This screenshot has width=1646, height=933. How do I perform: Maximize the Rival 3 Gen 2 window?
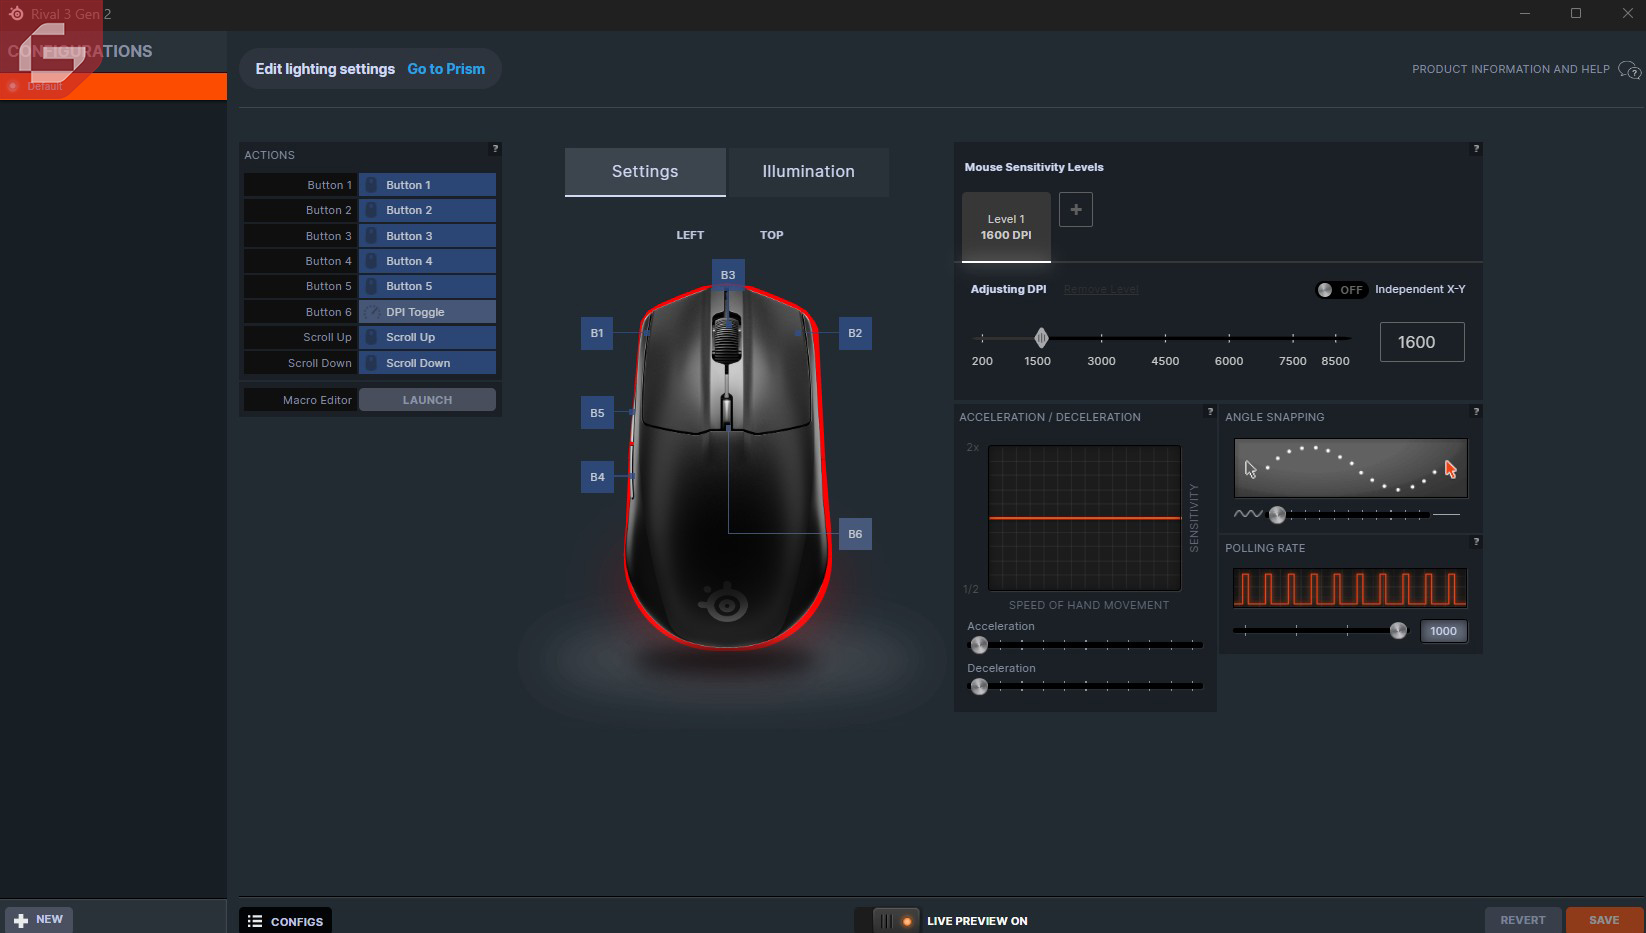1576,13
